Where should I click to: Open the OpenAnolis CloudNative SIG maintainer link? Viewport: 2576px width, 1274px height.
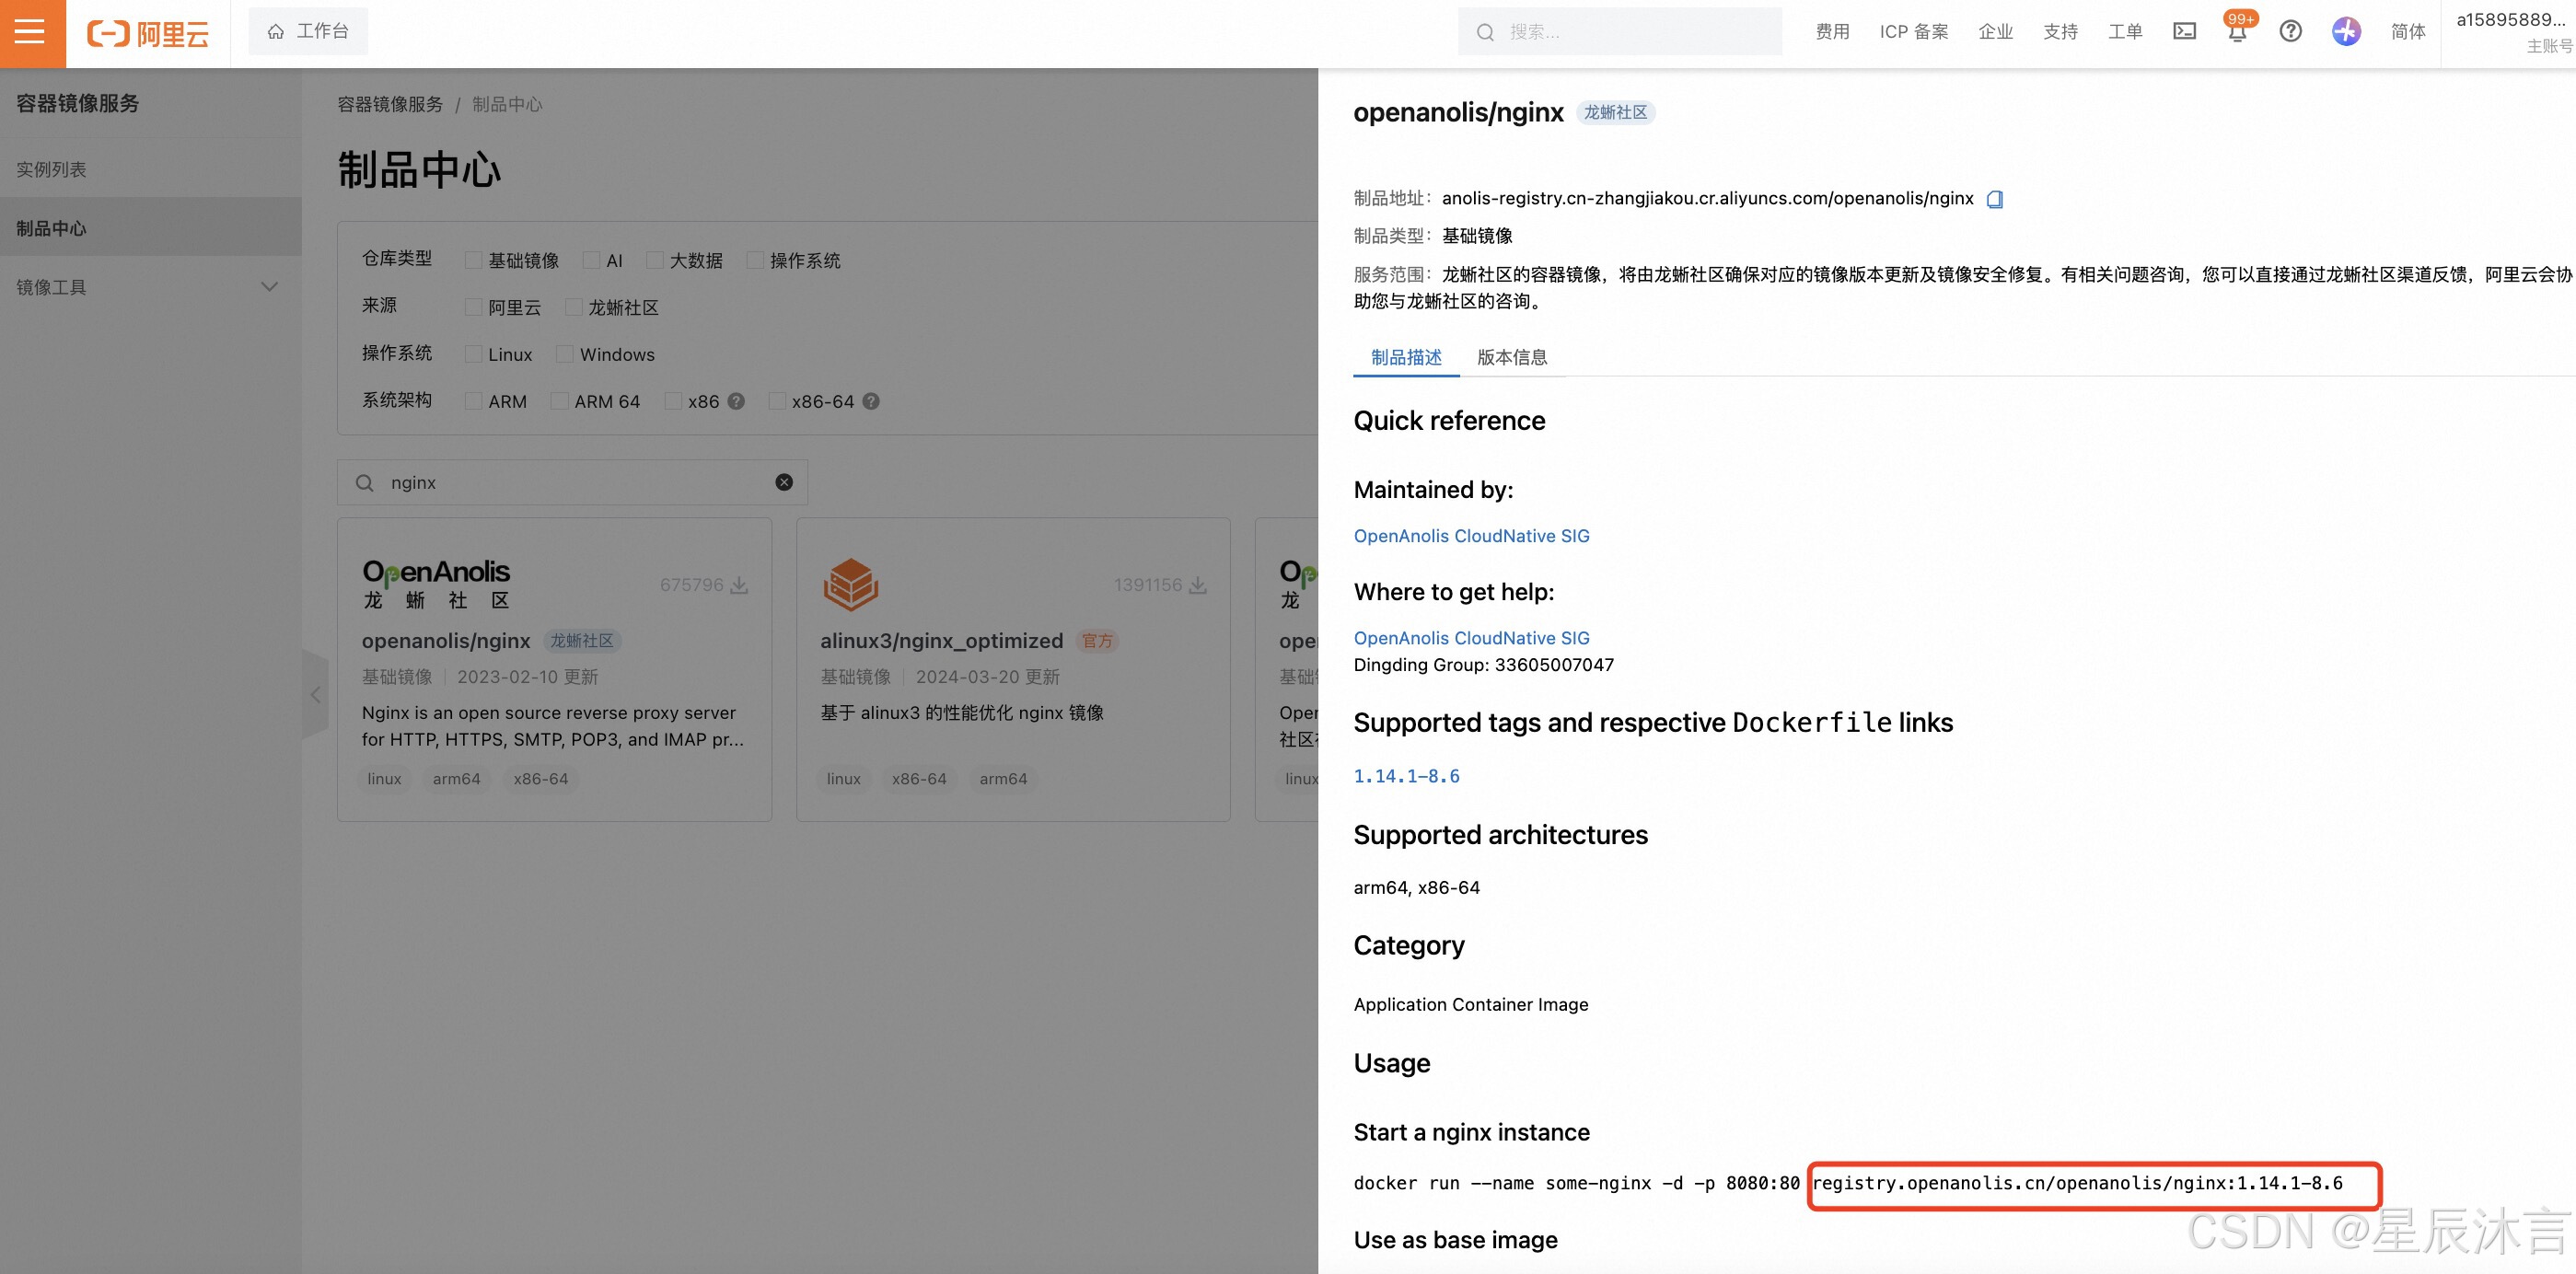(1471, 536)
